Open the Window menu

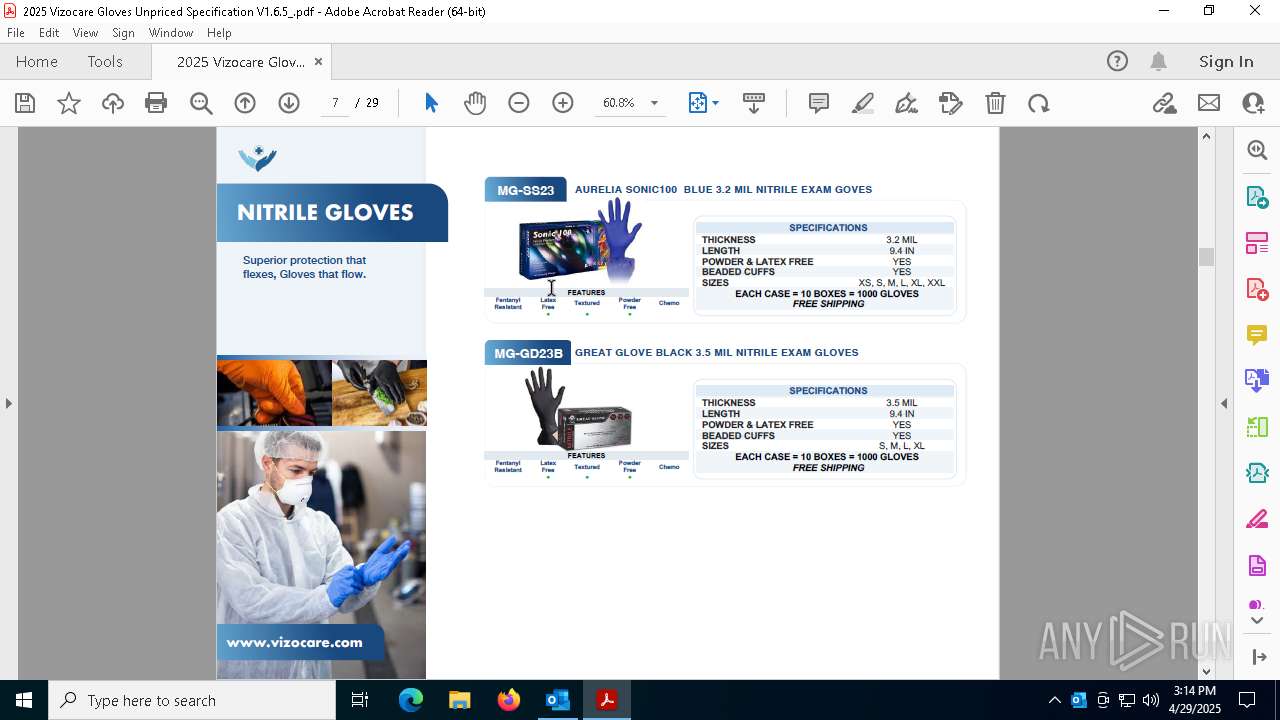point(171,32)
